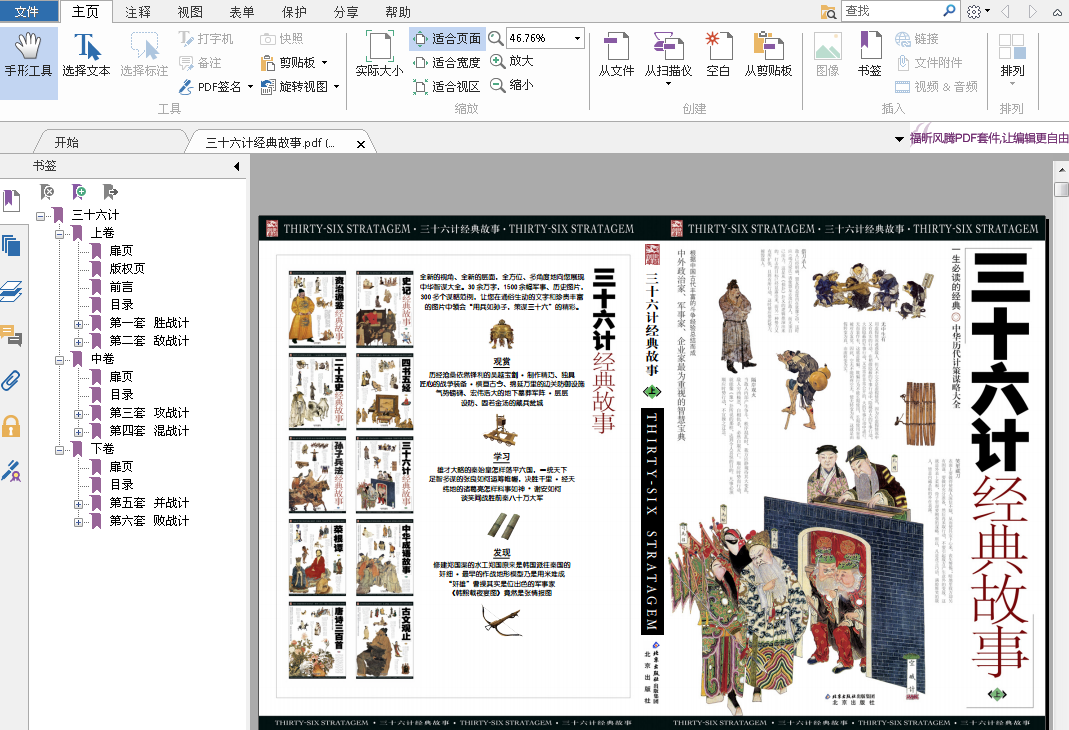This screenshot has height=730, width=1069.
Task: Switch to the 主页 ribbon tab
Action: pyautogui.click(x=86, y=12)
